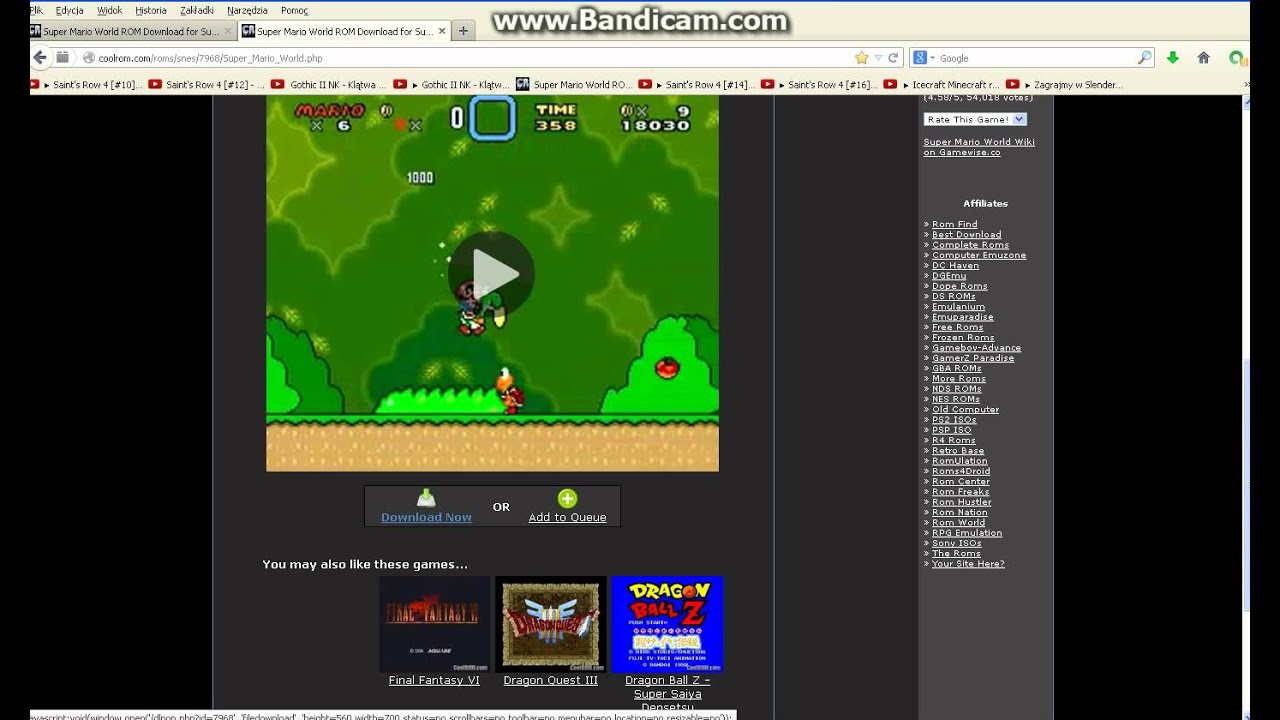Click the Download Now link
The image size is (1280, 720).
426,517
